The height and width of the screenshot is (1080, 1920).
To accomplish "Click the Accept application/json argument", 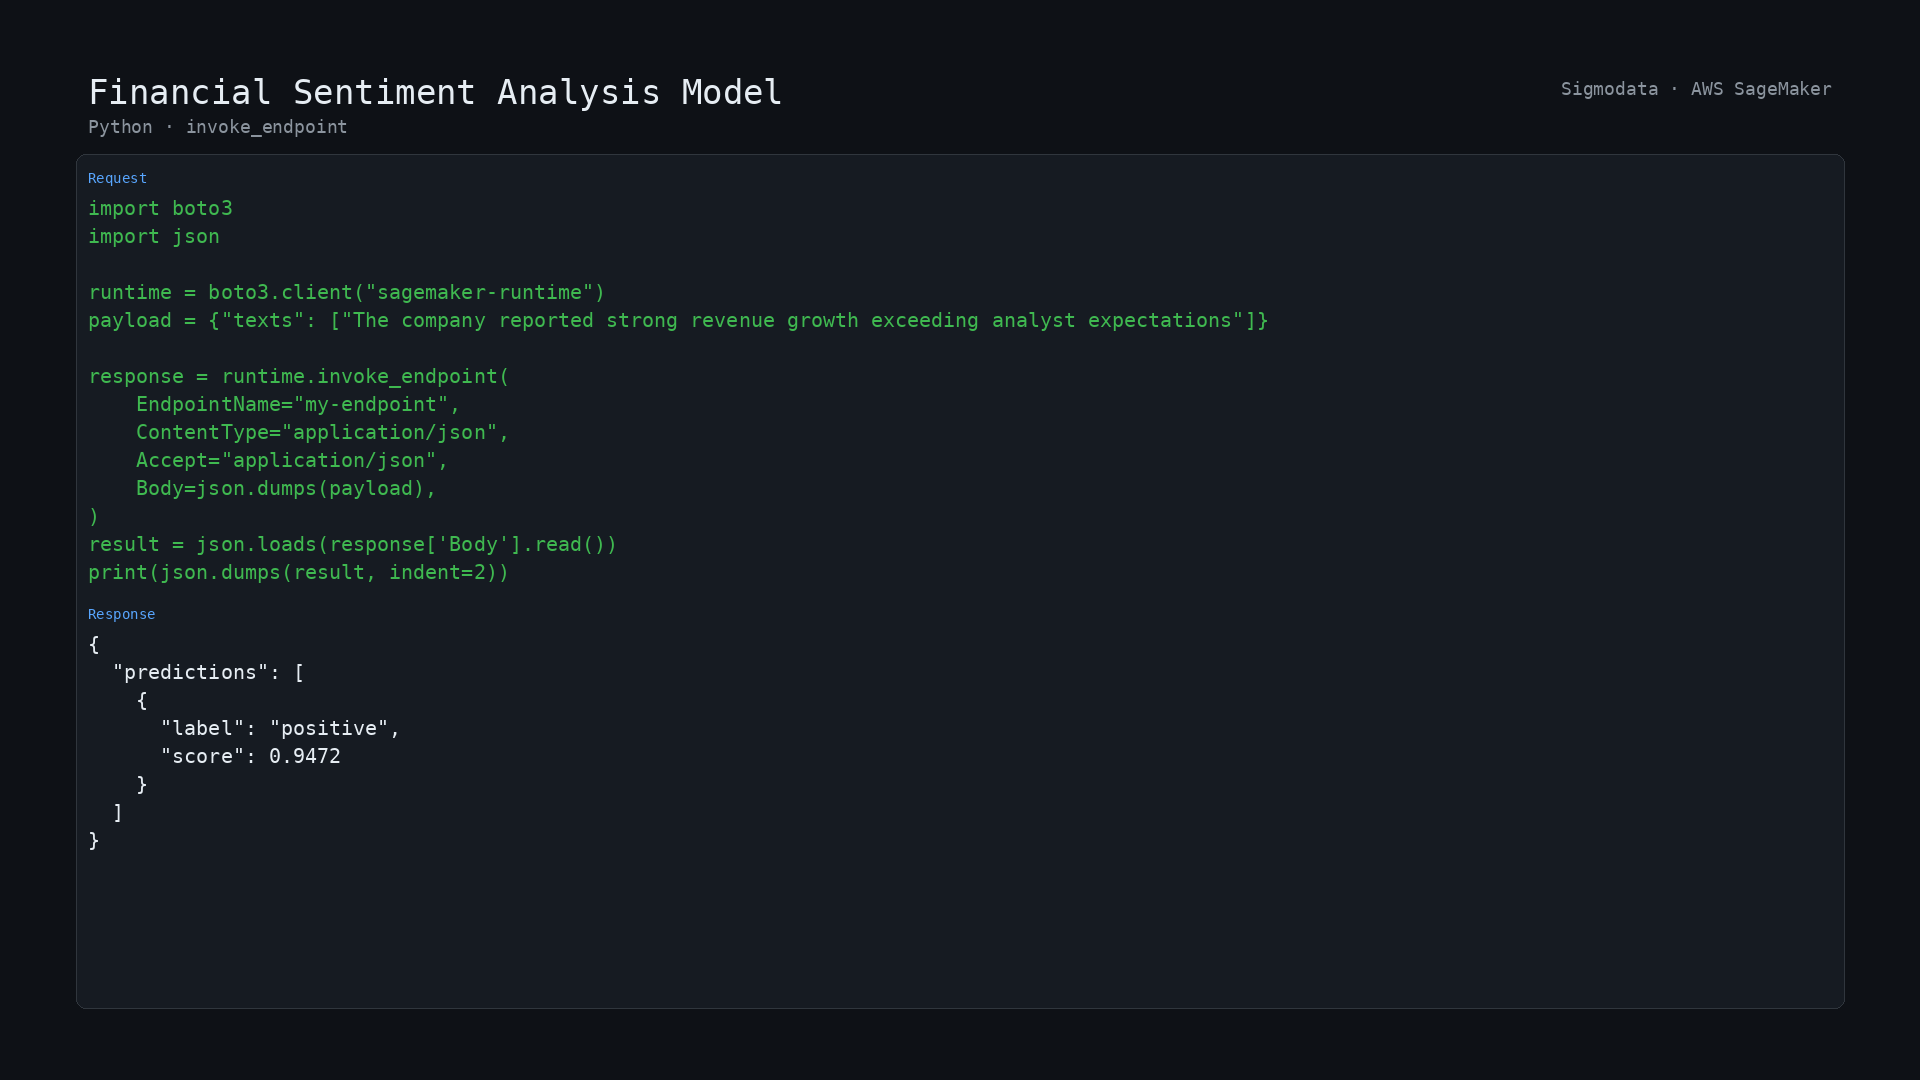I will pyautogui.click(x=292, y=460).
